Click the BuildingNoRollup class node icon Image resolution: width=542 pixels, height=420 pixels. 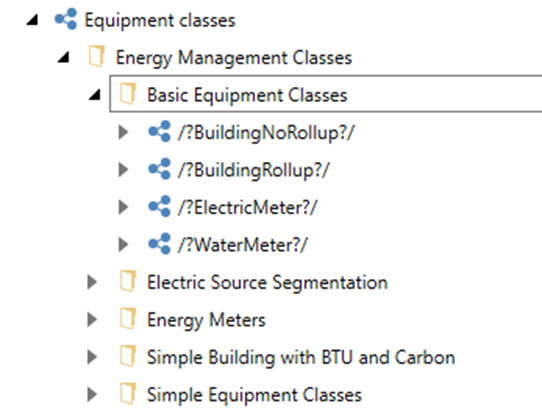159,131
